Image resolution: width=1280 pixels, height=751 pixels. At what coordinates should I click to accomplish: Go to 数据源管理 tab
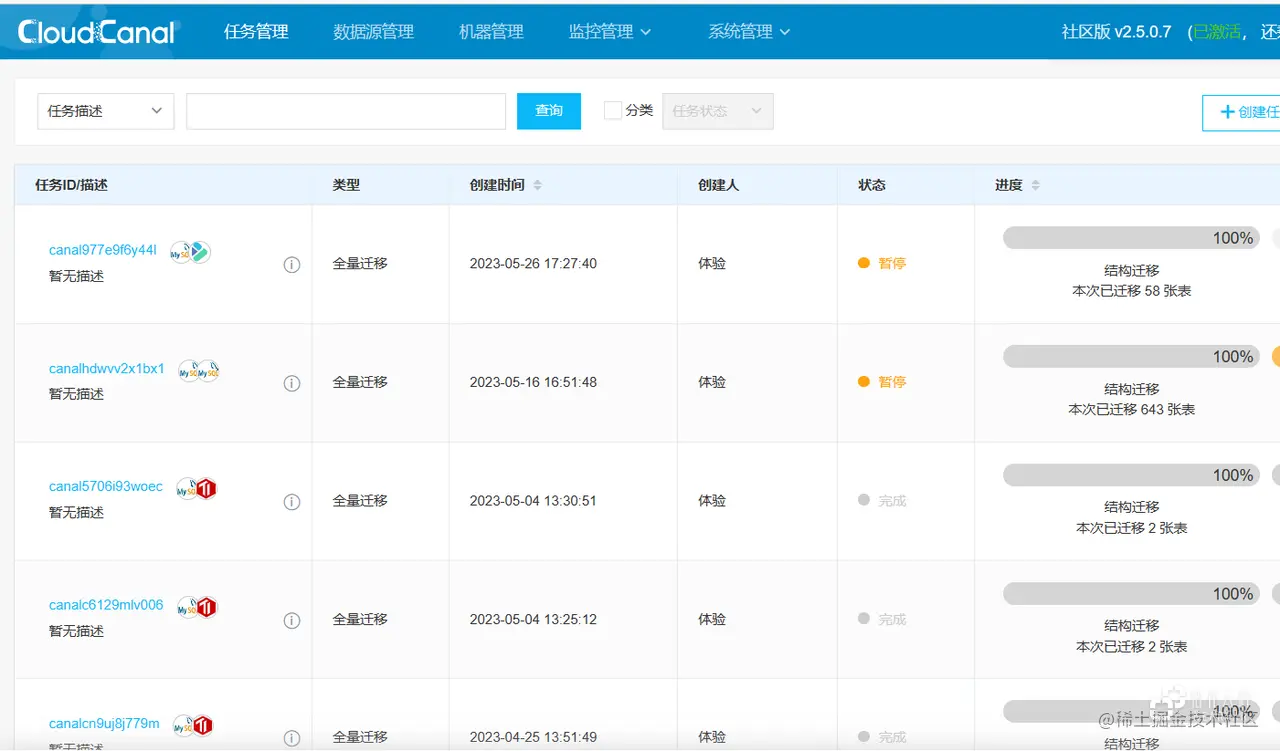pos(373,32)
